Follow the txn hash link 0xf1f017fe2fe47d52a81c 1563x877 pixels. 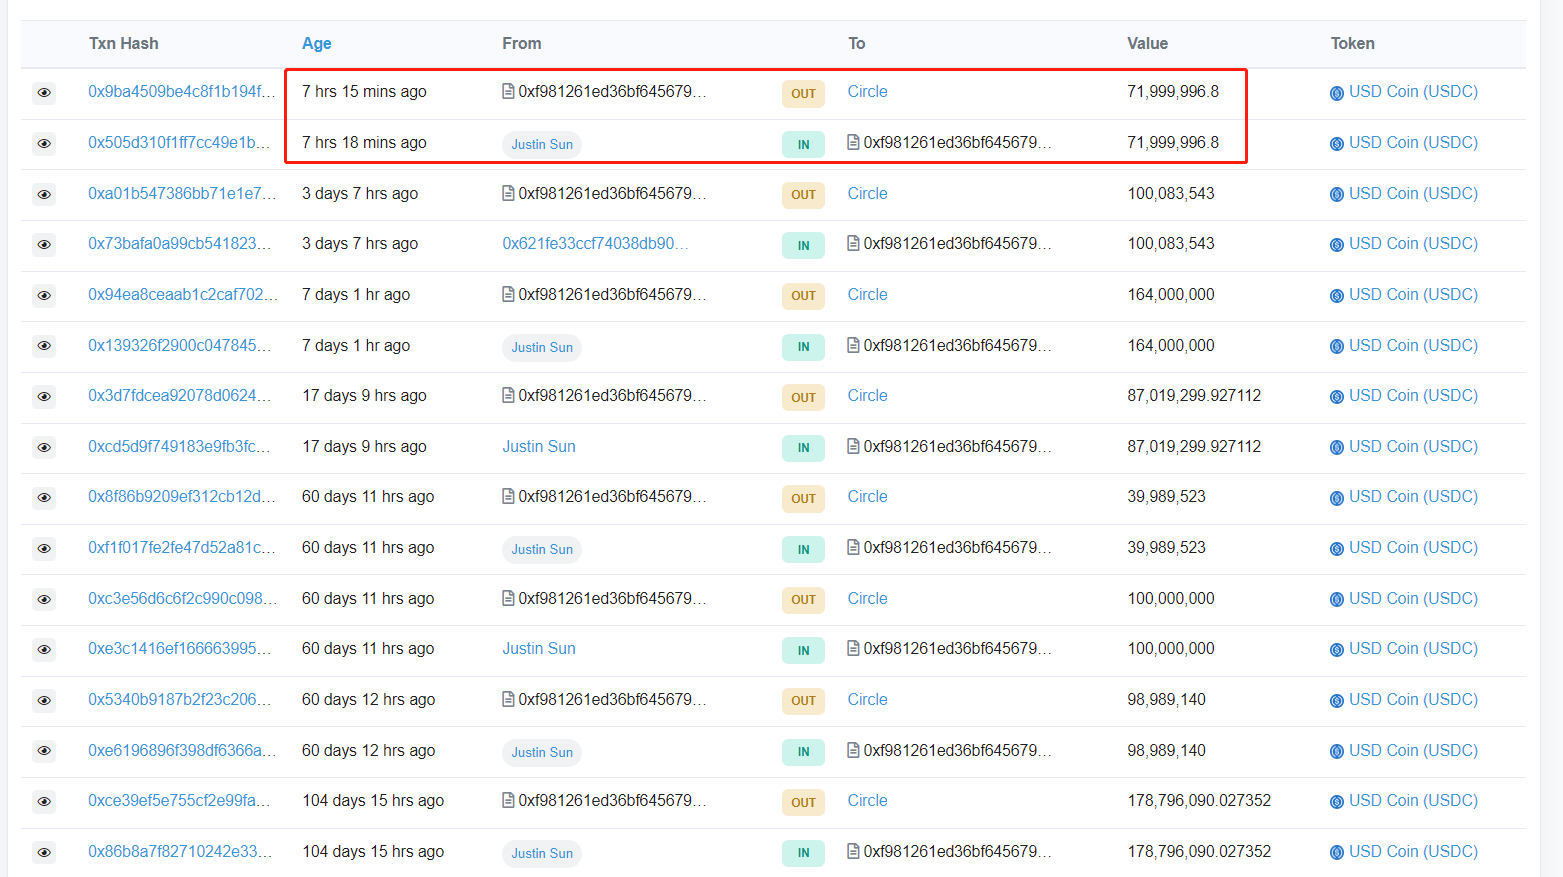[181, 547]
